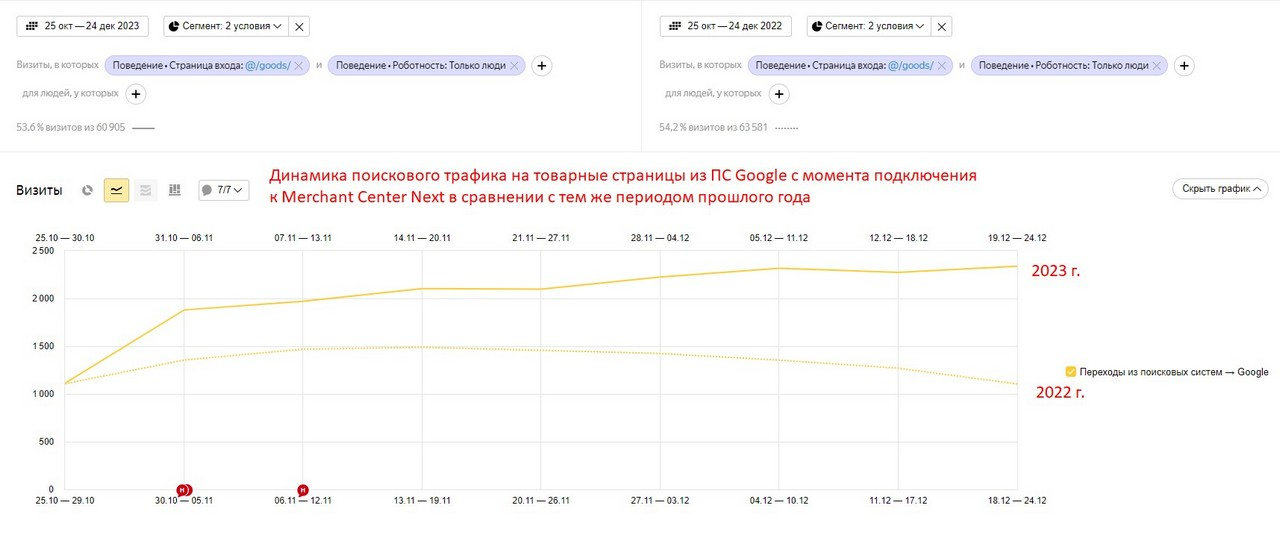
Task: Open the annotation marker at 06.11 — 12.11
Action: [x=303, y=490]
